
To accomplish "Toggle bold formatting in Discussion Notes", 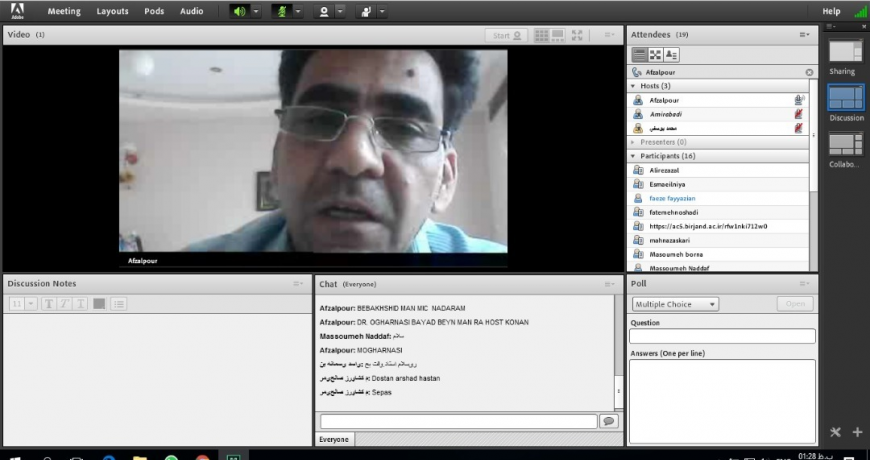I will coord(49,304).
